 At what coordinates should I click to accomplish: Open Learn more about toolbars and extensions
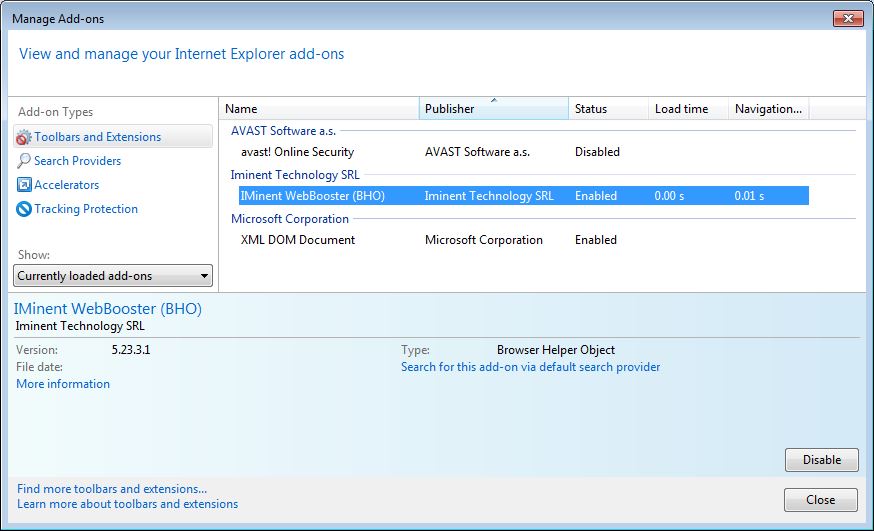click(x=128, y=504)
